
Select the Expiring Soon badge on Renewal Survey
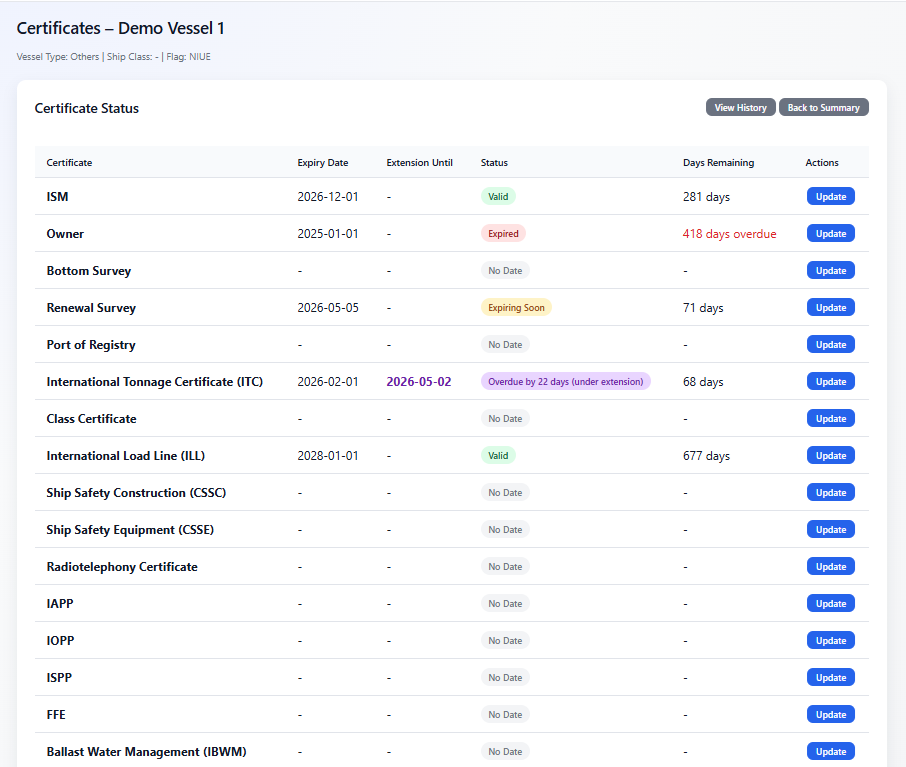pyautogui.click(x=514, y=307)
